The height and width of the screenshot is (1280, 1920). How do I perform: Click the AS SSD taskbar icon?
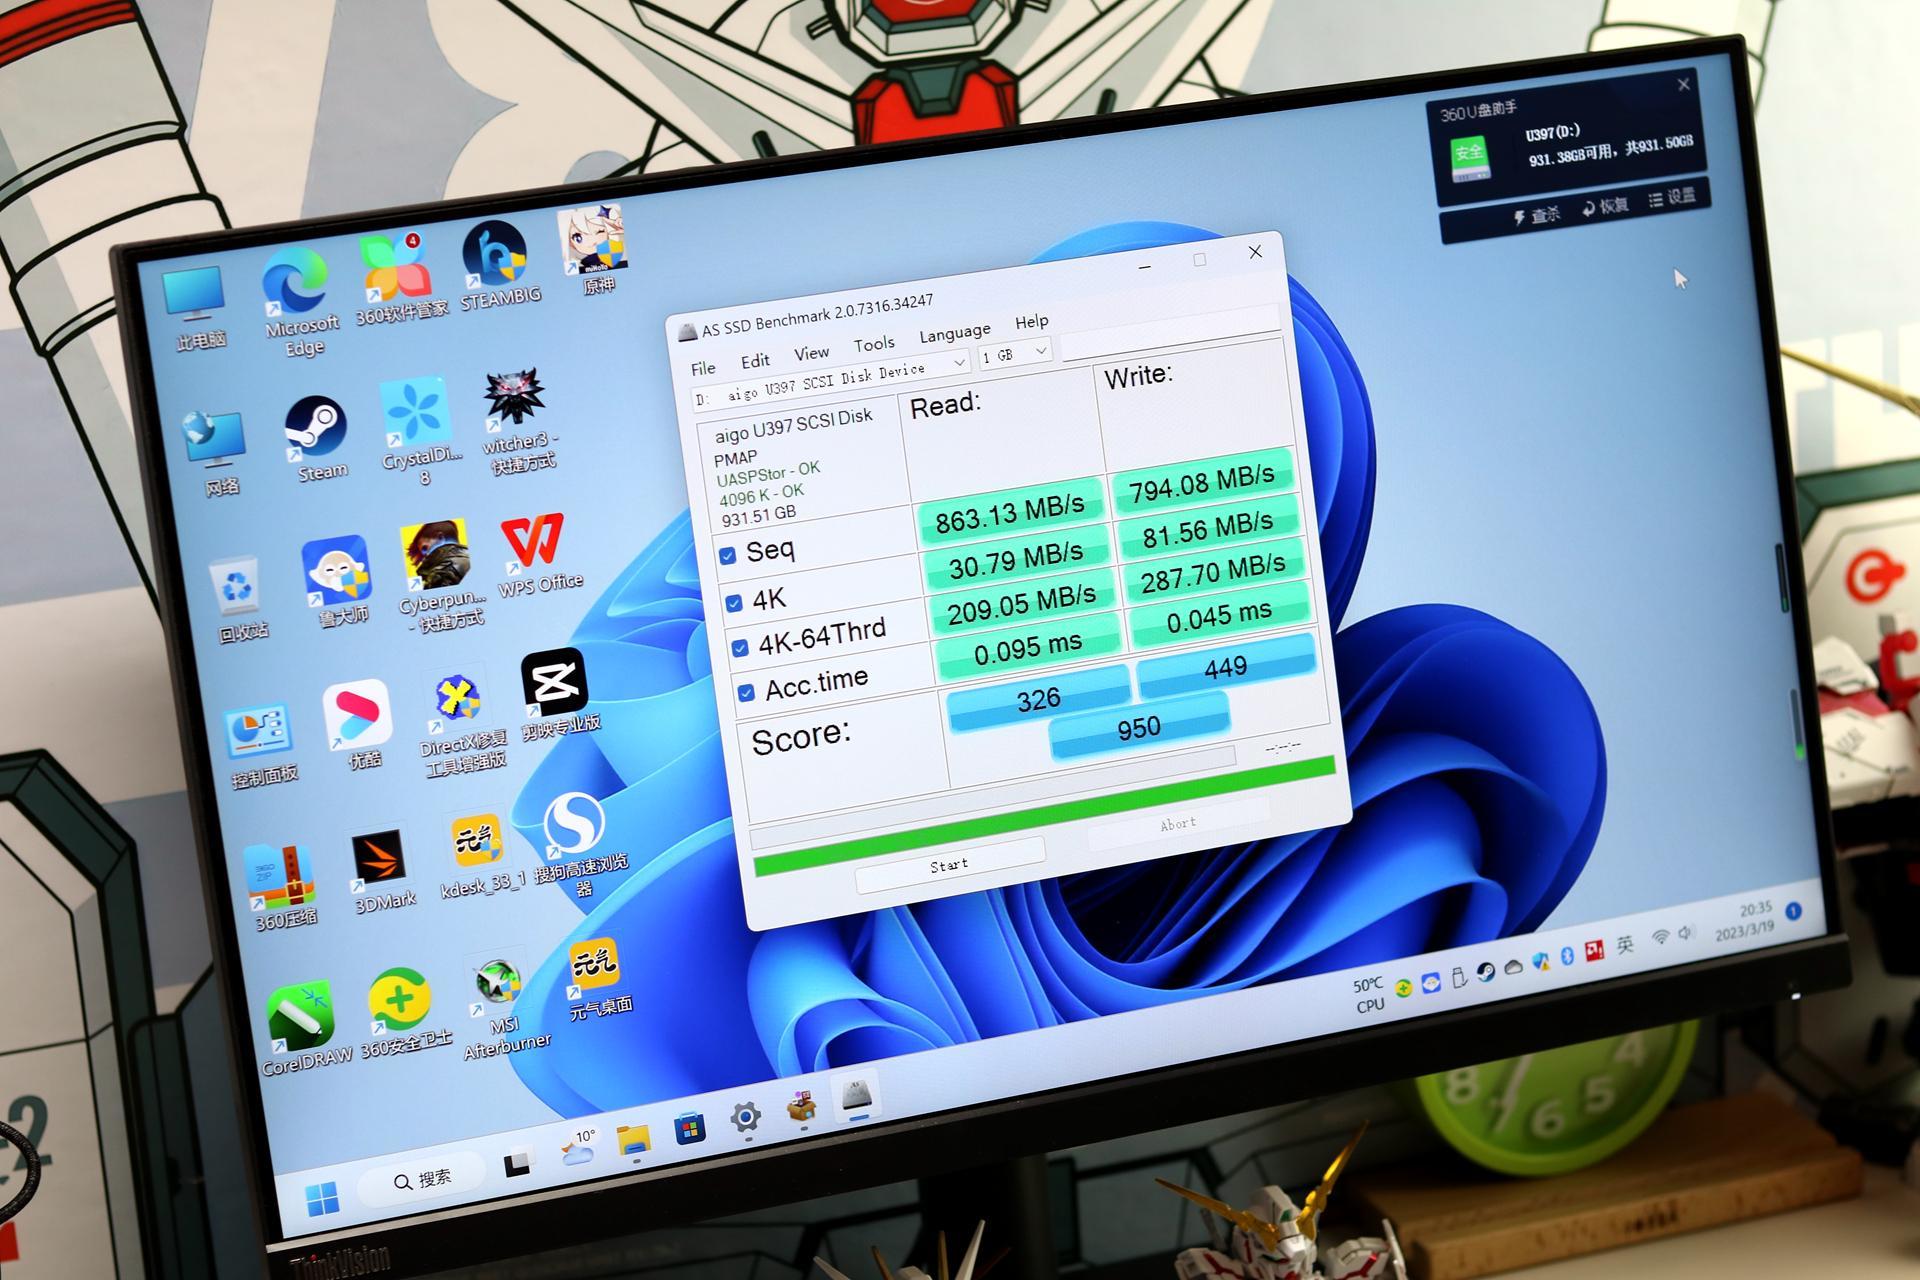[x=857, y=1095]
